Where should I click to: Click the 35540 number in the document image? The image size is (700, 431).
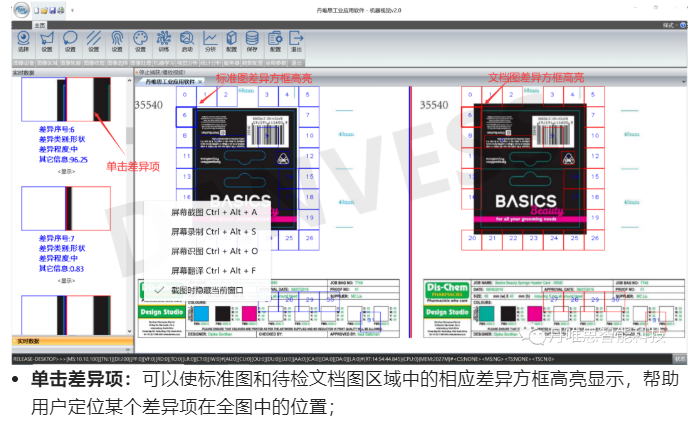click(x=434, y=105)
